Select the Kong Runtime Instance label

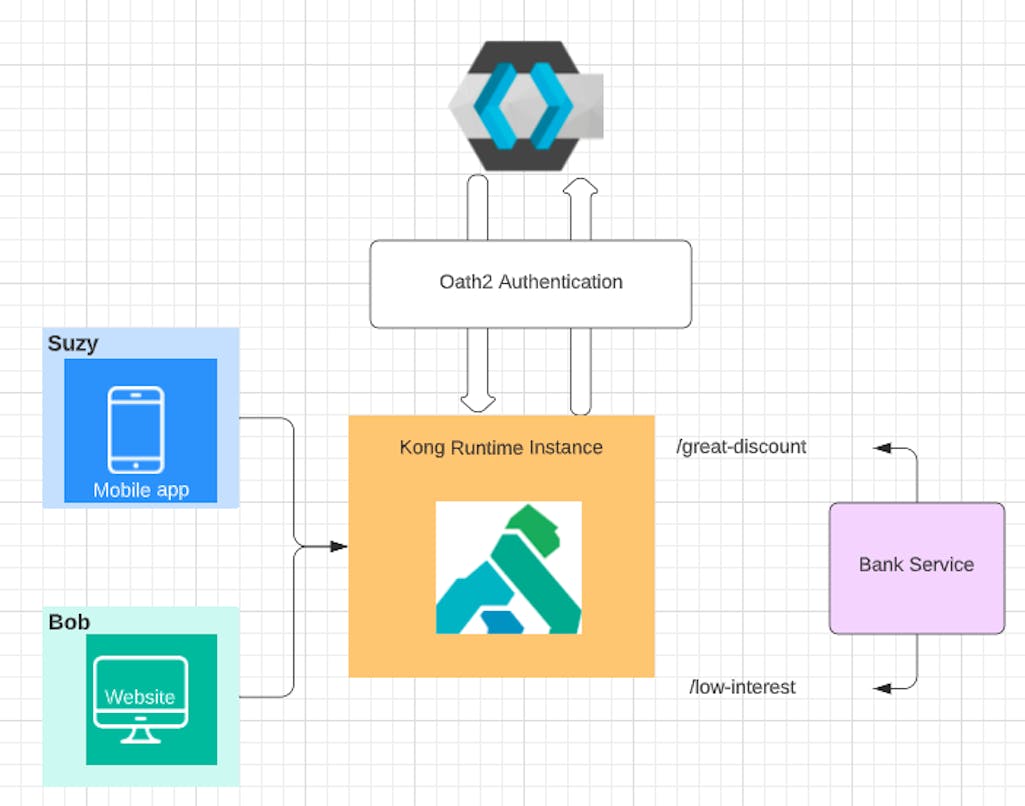click(x=501, y=447)
